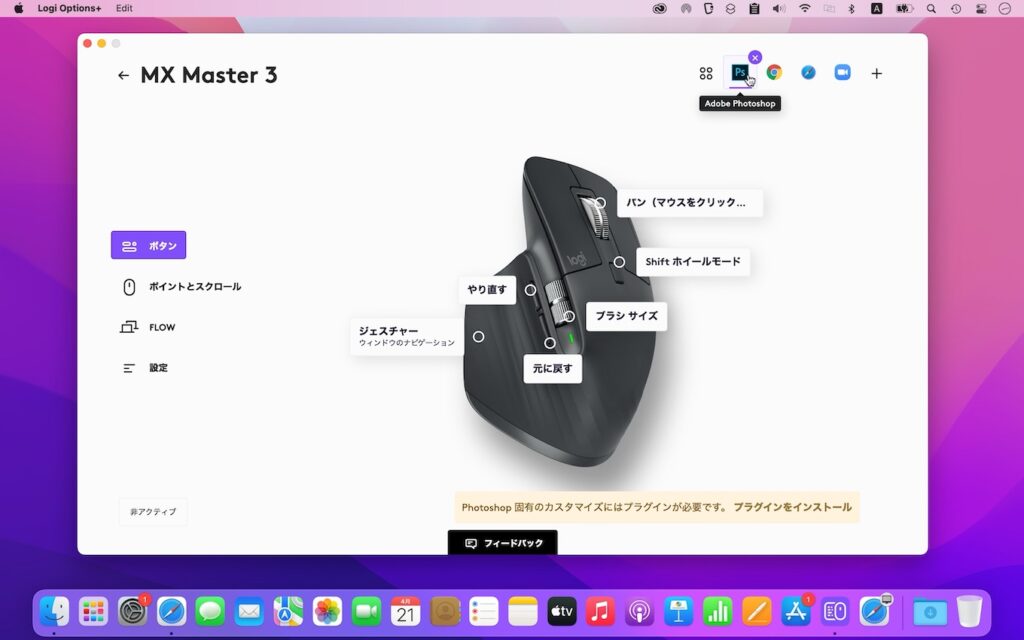Click the 非アクティブ status control
The height and width of the screenshot is (640, 1024).
pyautogui.click(x=152, y=511)
